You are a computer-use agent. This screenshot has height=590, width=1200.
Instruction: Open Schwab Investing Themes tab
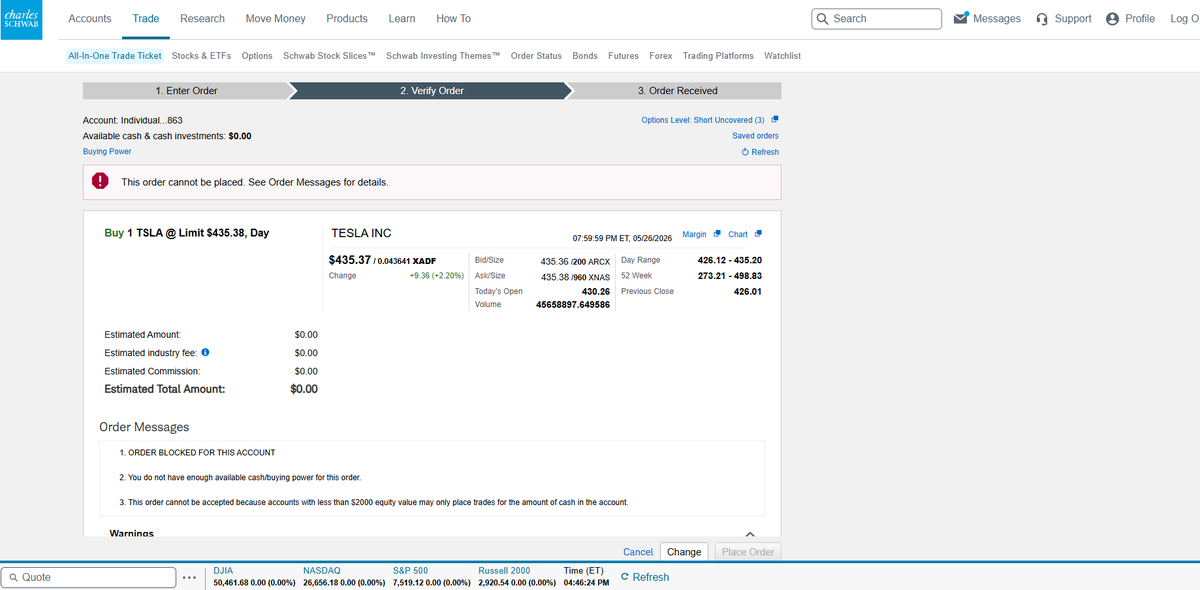(443, 56)
